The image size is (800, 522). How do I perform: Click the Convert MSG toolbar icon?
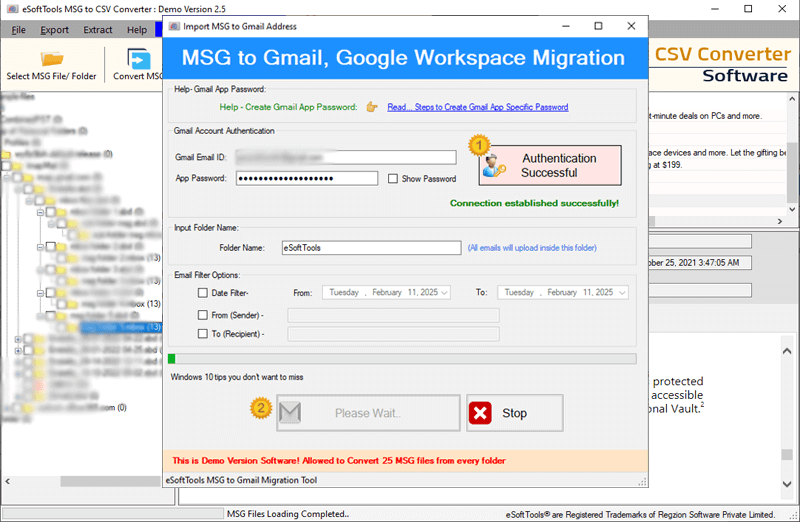click(138, 57)
